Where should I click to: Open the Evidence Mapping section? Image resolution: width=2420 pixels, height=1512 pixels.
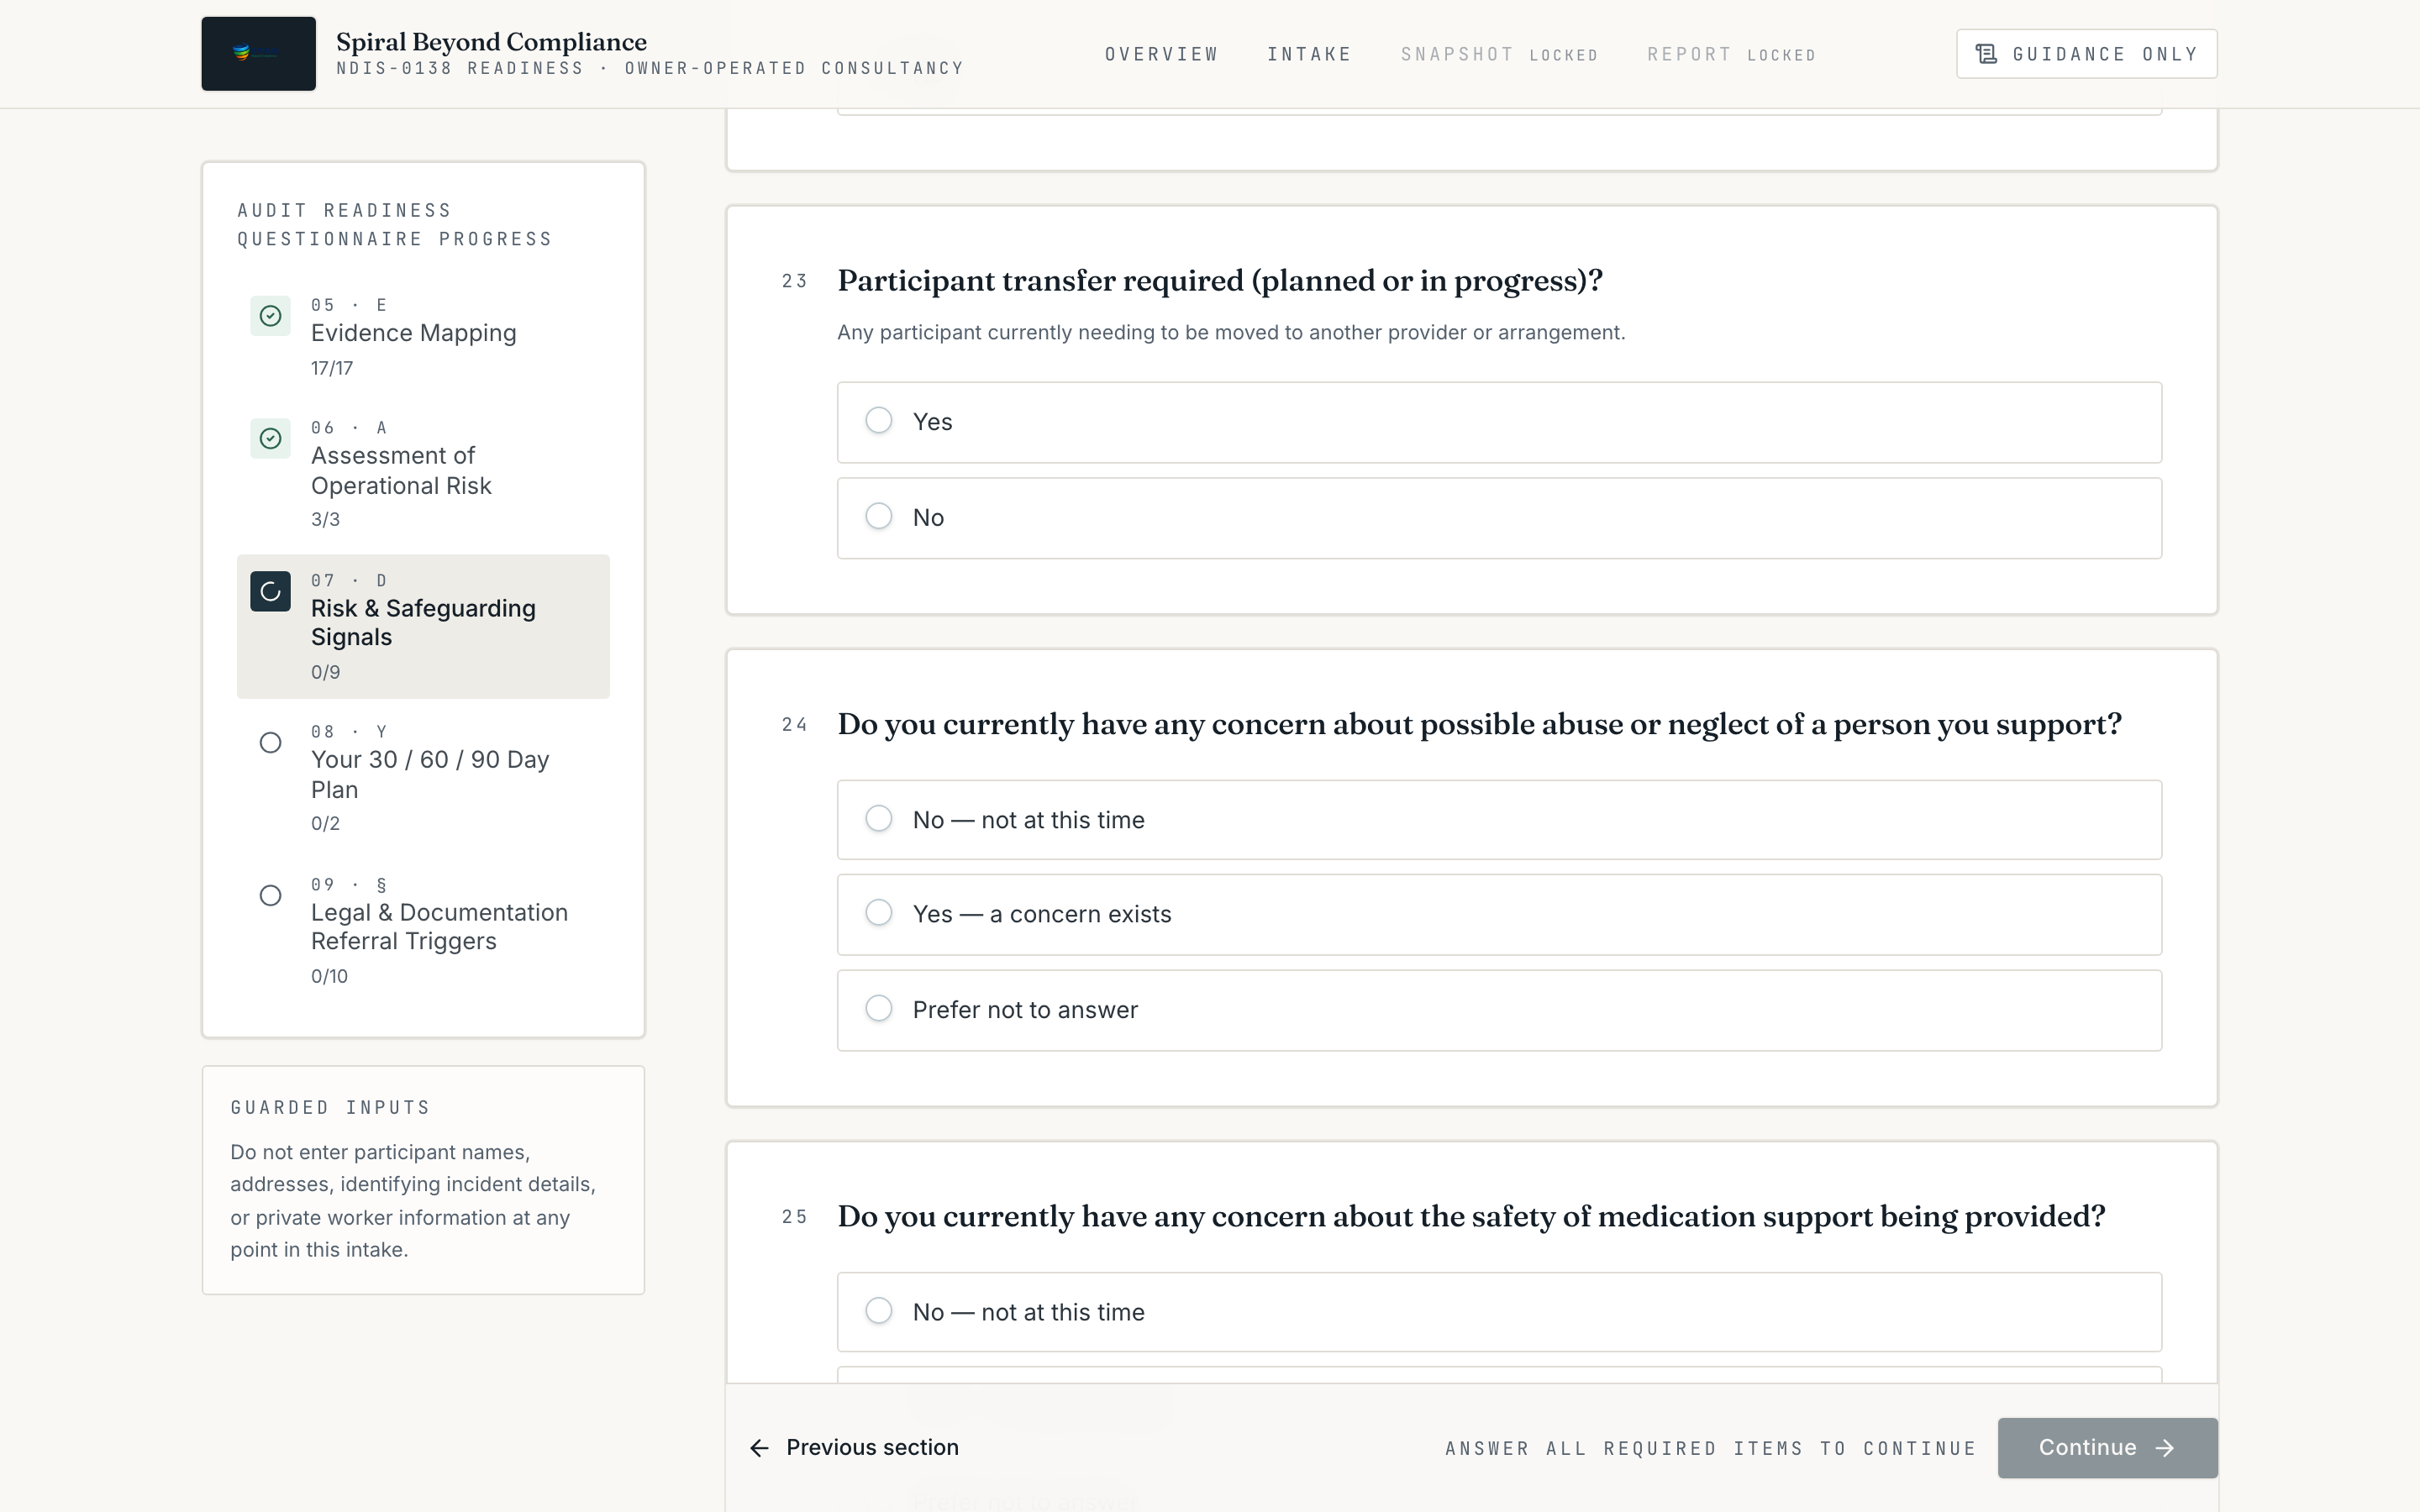click(x=423, y=337)
